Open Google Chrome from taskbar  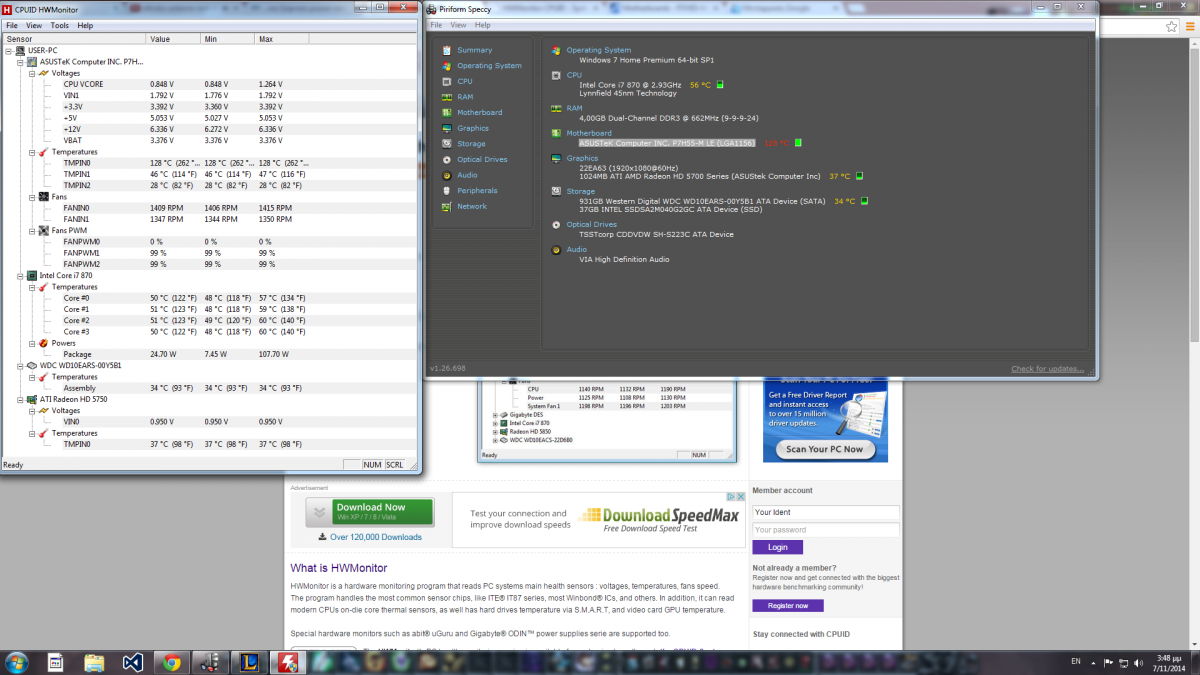(172, 661)
